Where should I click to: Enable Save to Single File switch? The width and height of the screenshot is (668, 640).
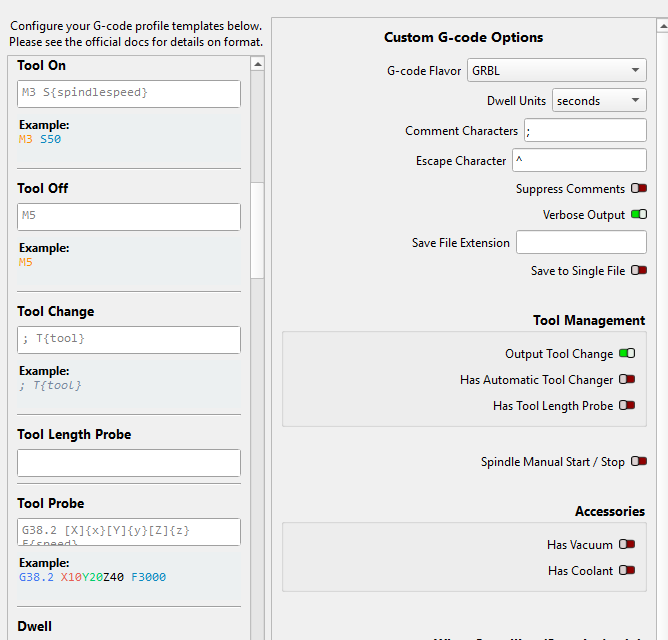click(x=639, y=270)
